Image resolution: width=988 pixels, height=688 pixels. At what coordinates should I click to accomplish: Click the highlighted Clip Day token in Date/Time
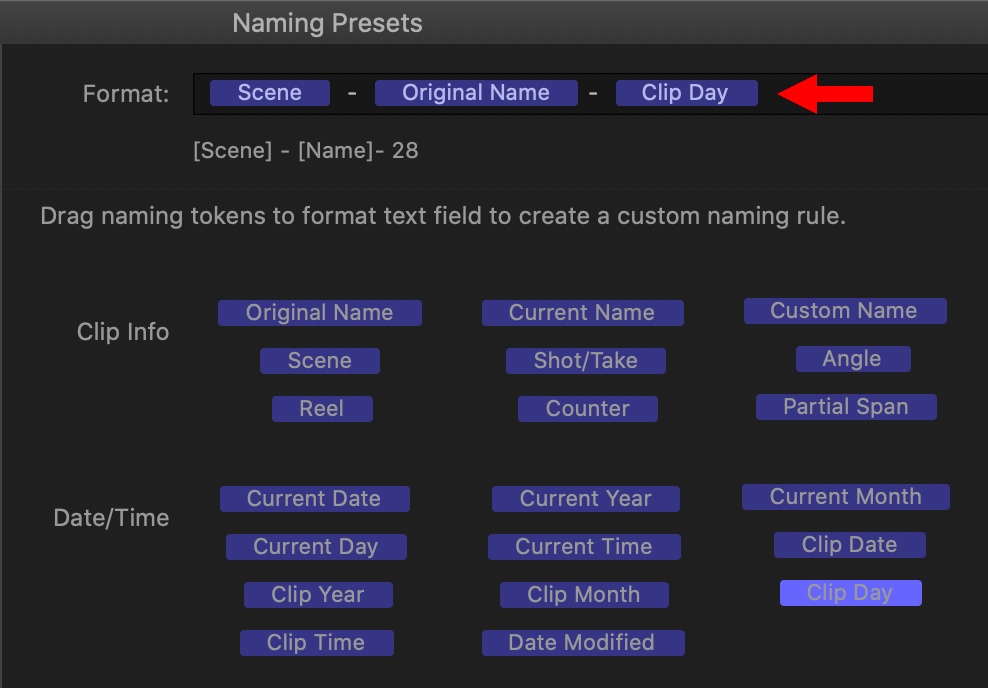(x=851, y=593)
